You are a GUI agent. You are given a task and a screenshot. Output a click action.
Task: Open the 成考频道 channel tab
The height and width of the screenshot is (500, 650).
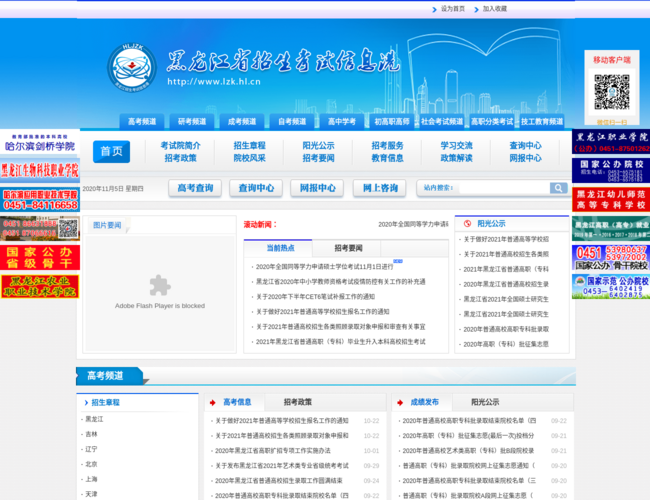242,121
